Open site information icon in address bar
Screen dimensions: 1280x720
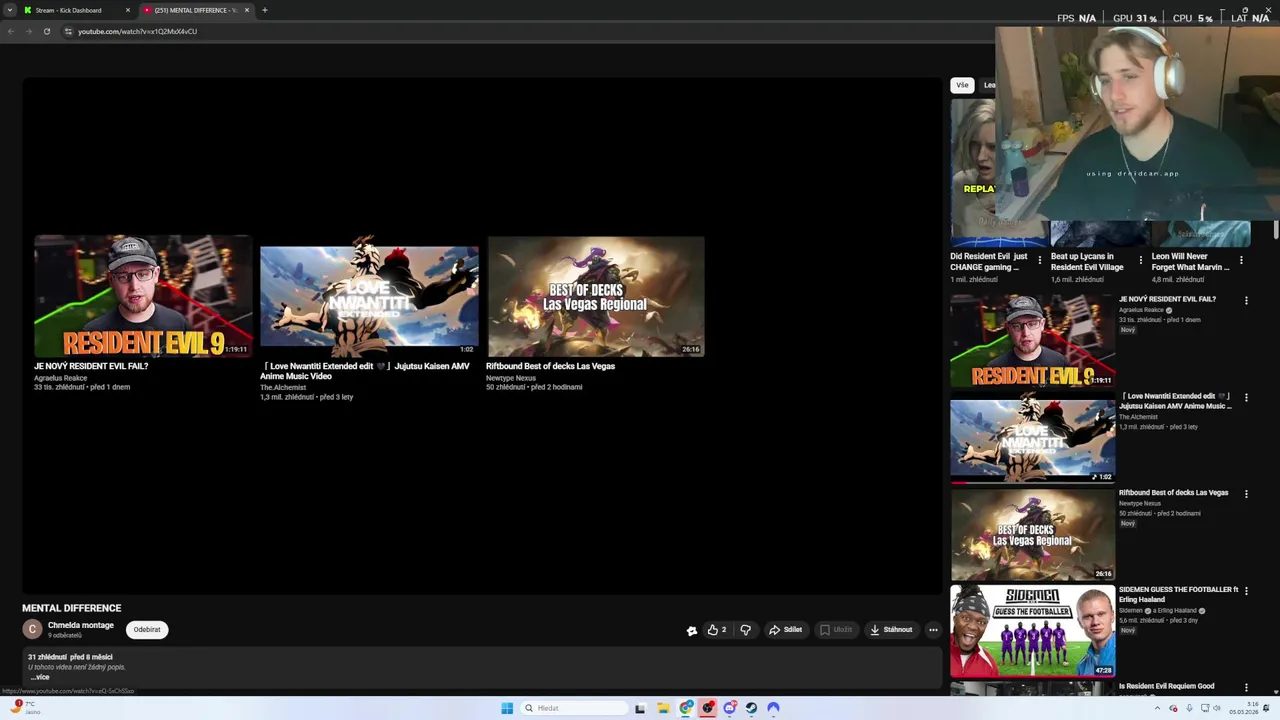(x=68, y=31)
